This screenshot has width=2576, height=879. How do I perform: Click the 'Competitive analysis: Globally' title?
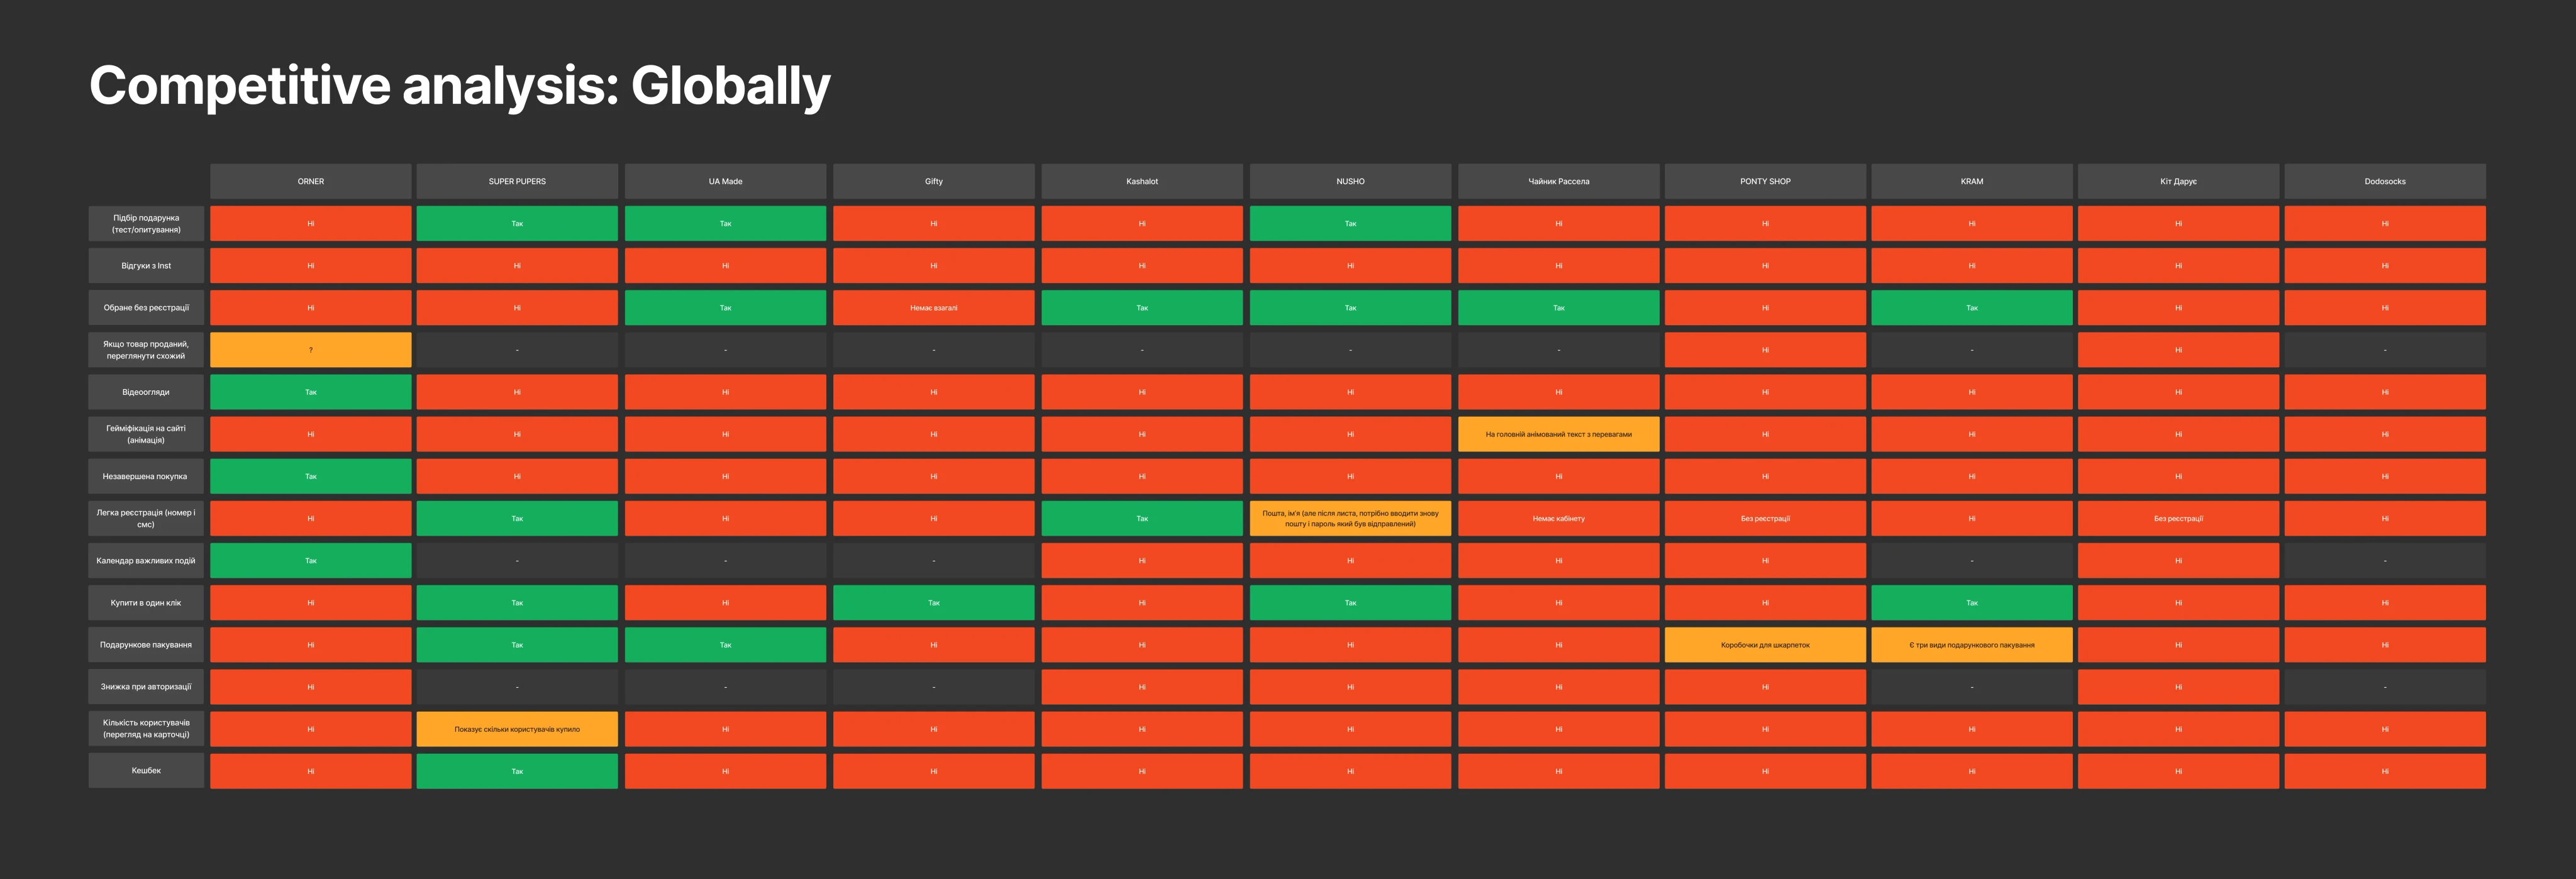pyautogui.click(x=460, y=86)
